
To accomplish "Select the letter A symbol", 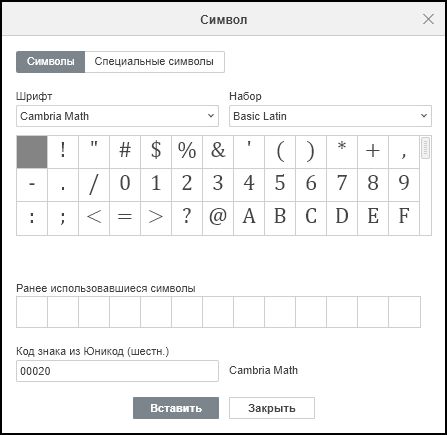I will tap(249, 218).
